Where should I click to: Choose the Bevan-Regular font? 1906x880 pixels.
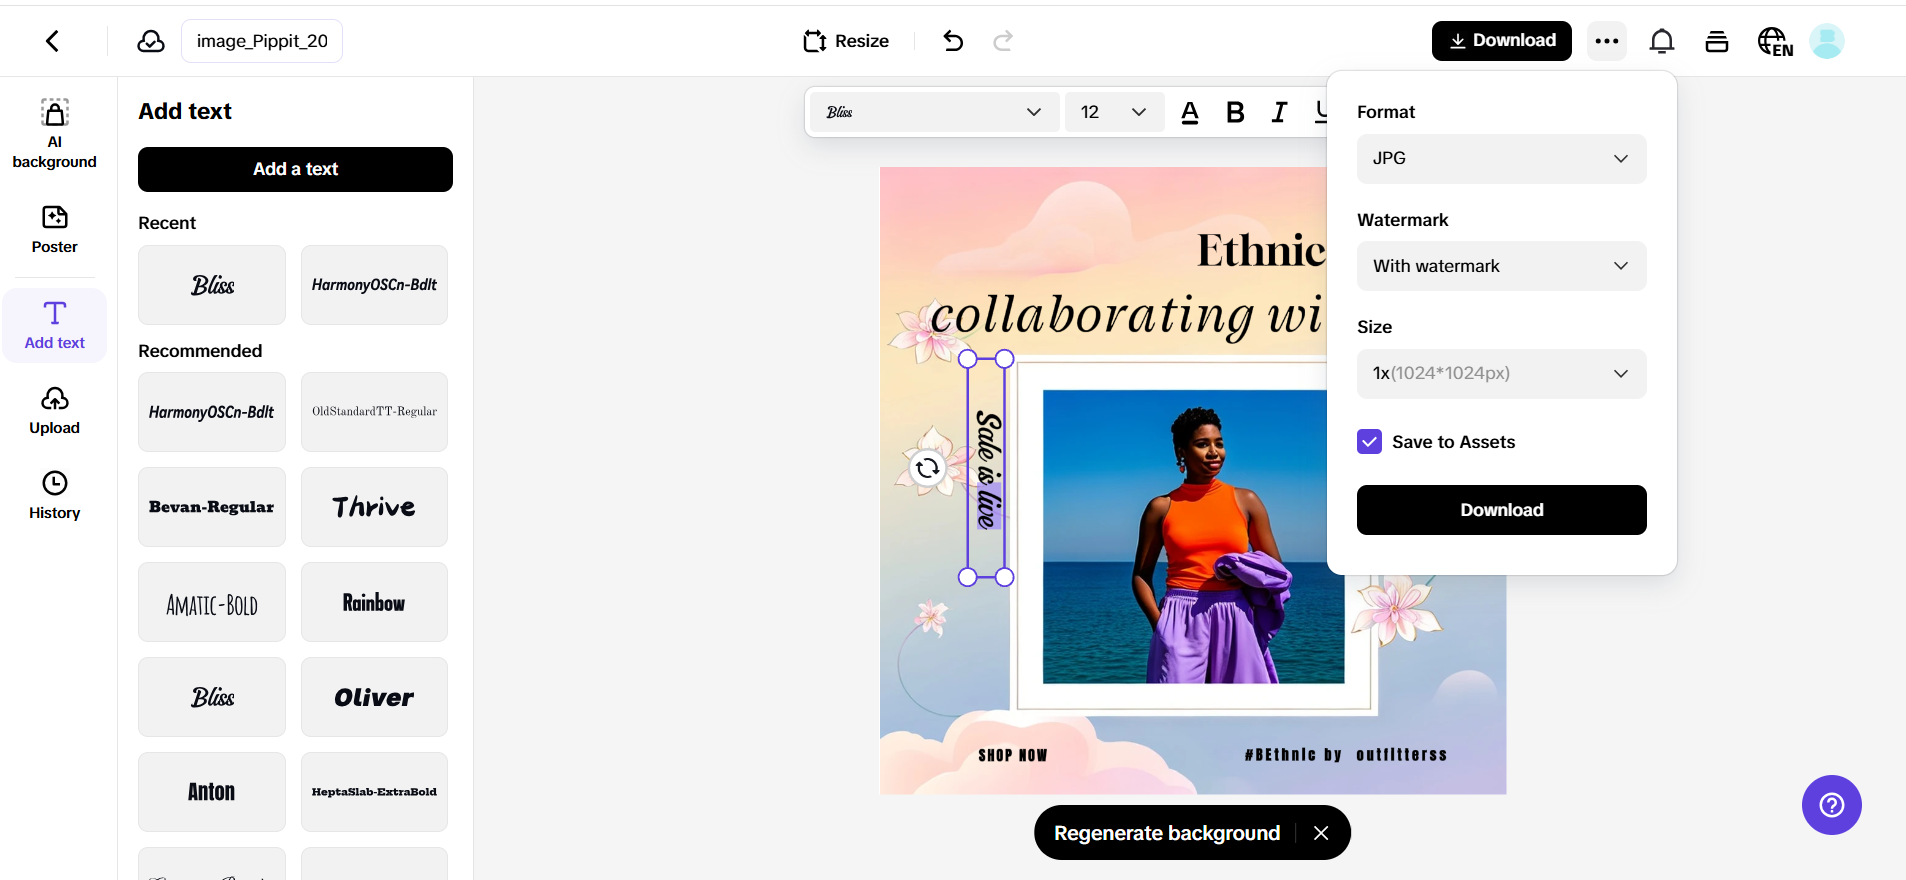[x=212, y=507]
